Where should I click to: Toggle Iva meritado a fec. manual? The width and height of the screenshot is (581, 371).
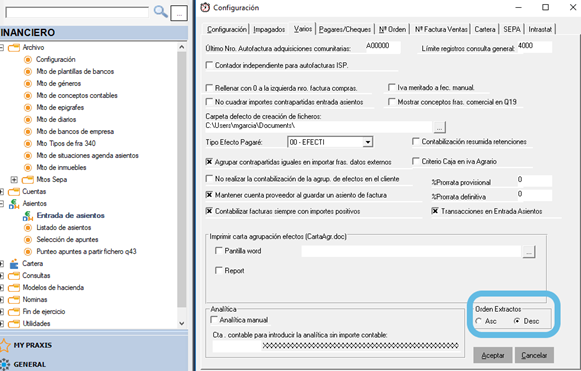click(x=392, y=87)
